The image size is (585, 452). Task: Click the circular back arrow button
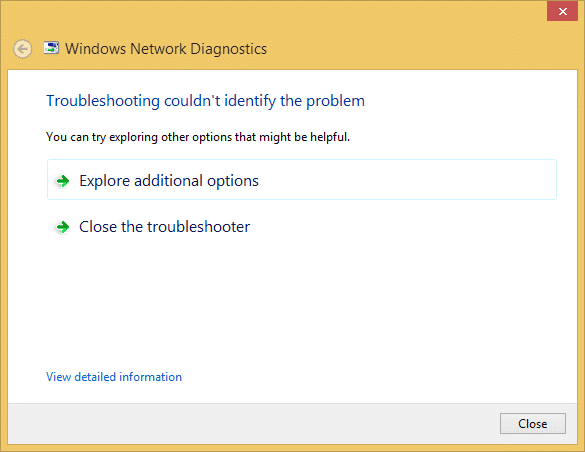pyautogui.click(x=22, y=49)
